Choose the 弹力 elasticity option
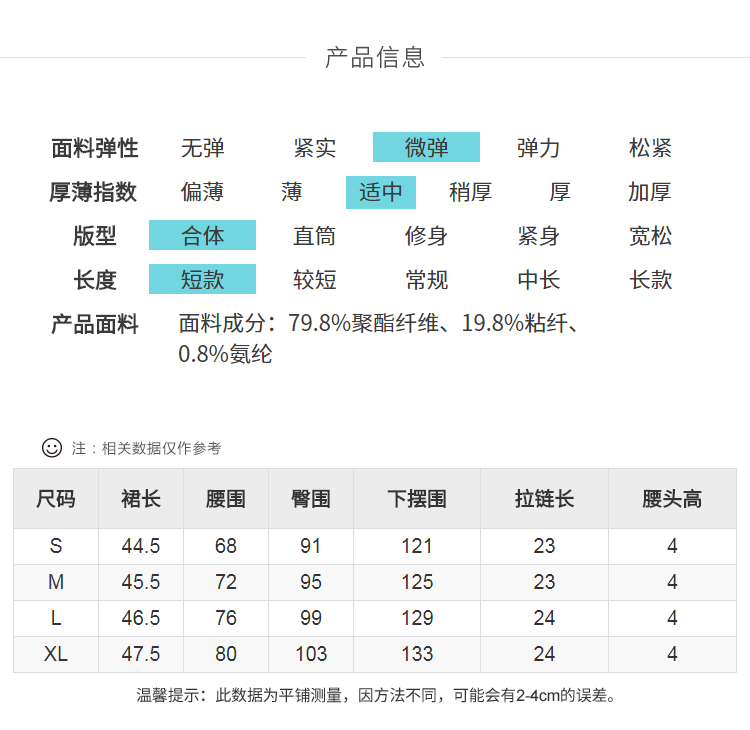 coord(538,148)
